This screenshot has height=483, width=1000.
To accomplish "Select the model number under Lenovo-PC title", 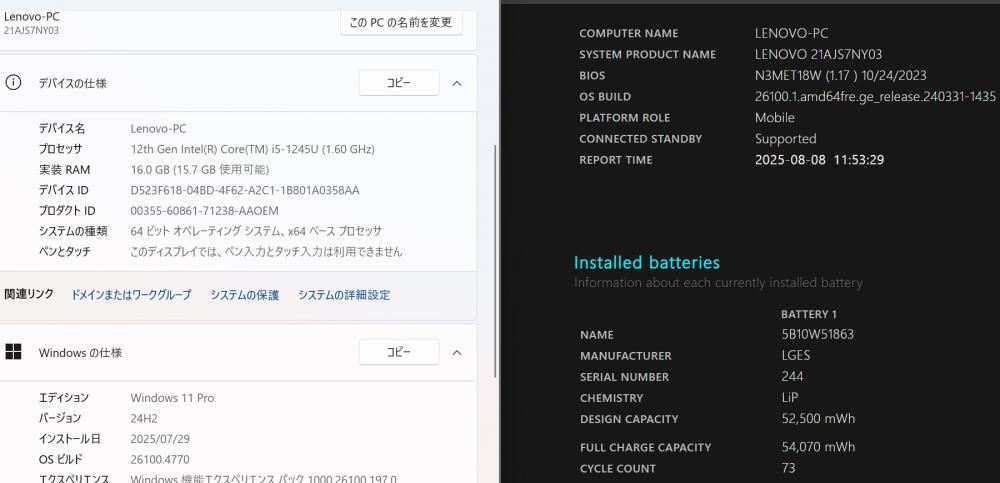I will (32, 30).
